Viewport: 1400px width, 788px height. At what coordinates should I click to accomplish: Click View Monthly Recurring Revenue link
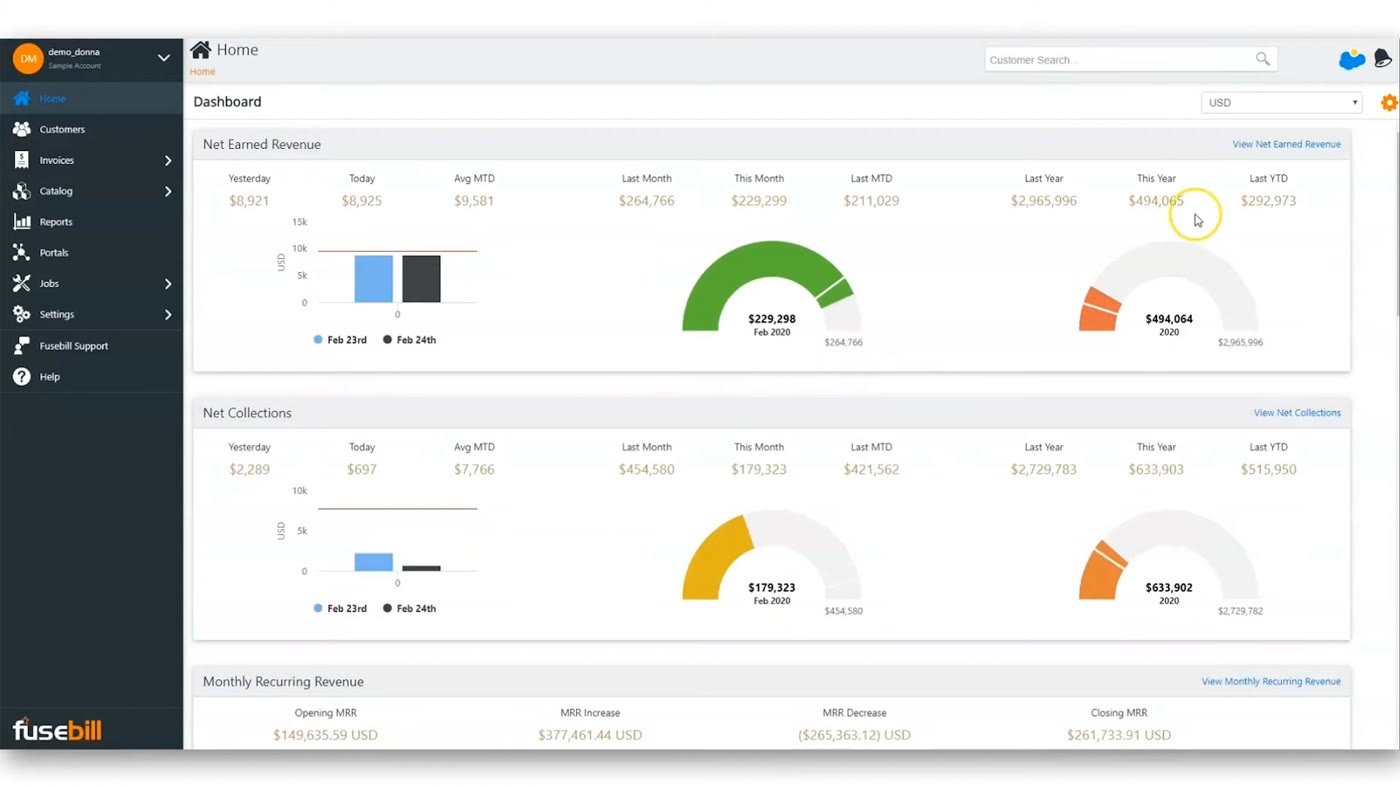1271,682
